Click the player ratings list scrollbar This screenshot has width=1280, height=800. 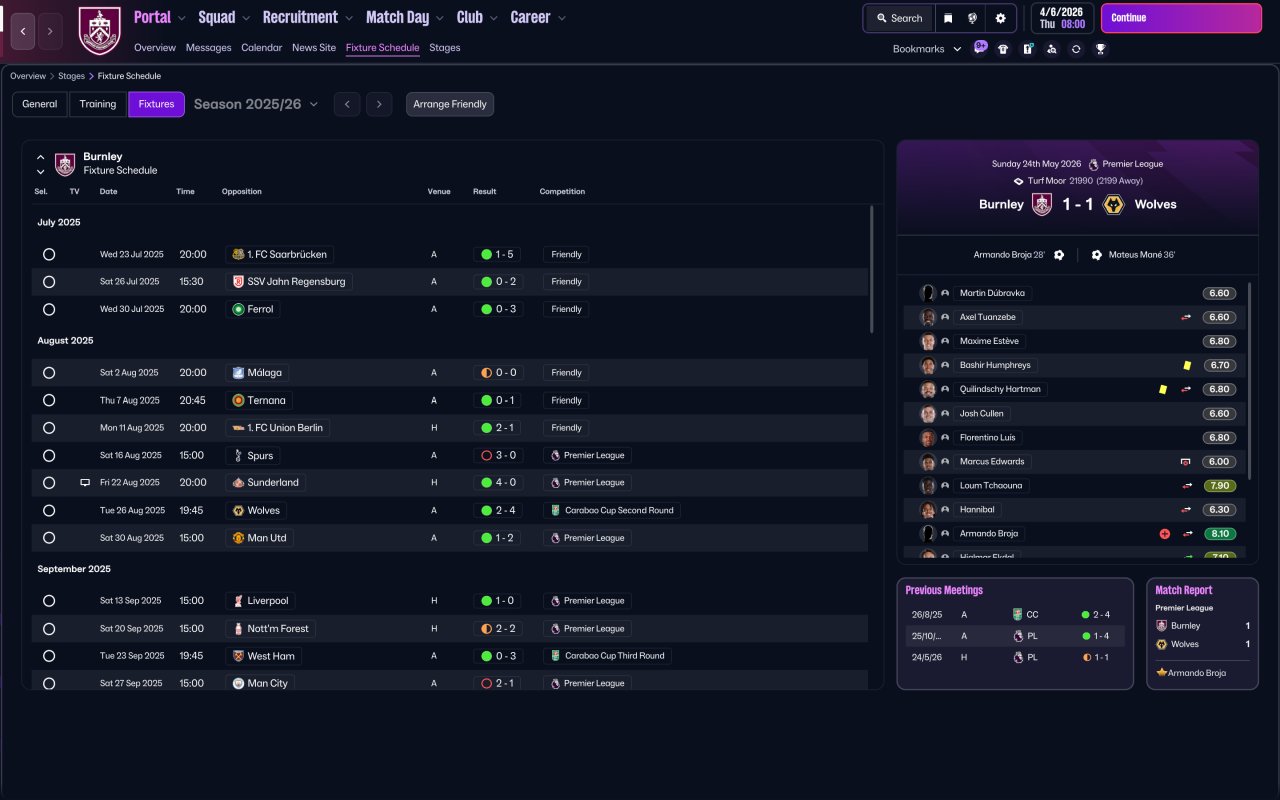click(x=1250, y=380)
